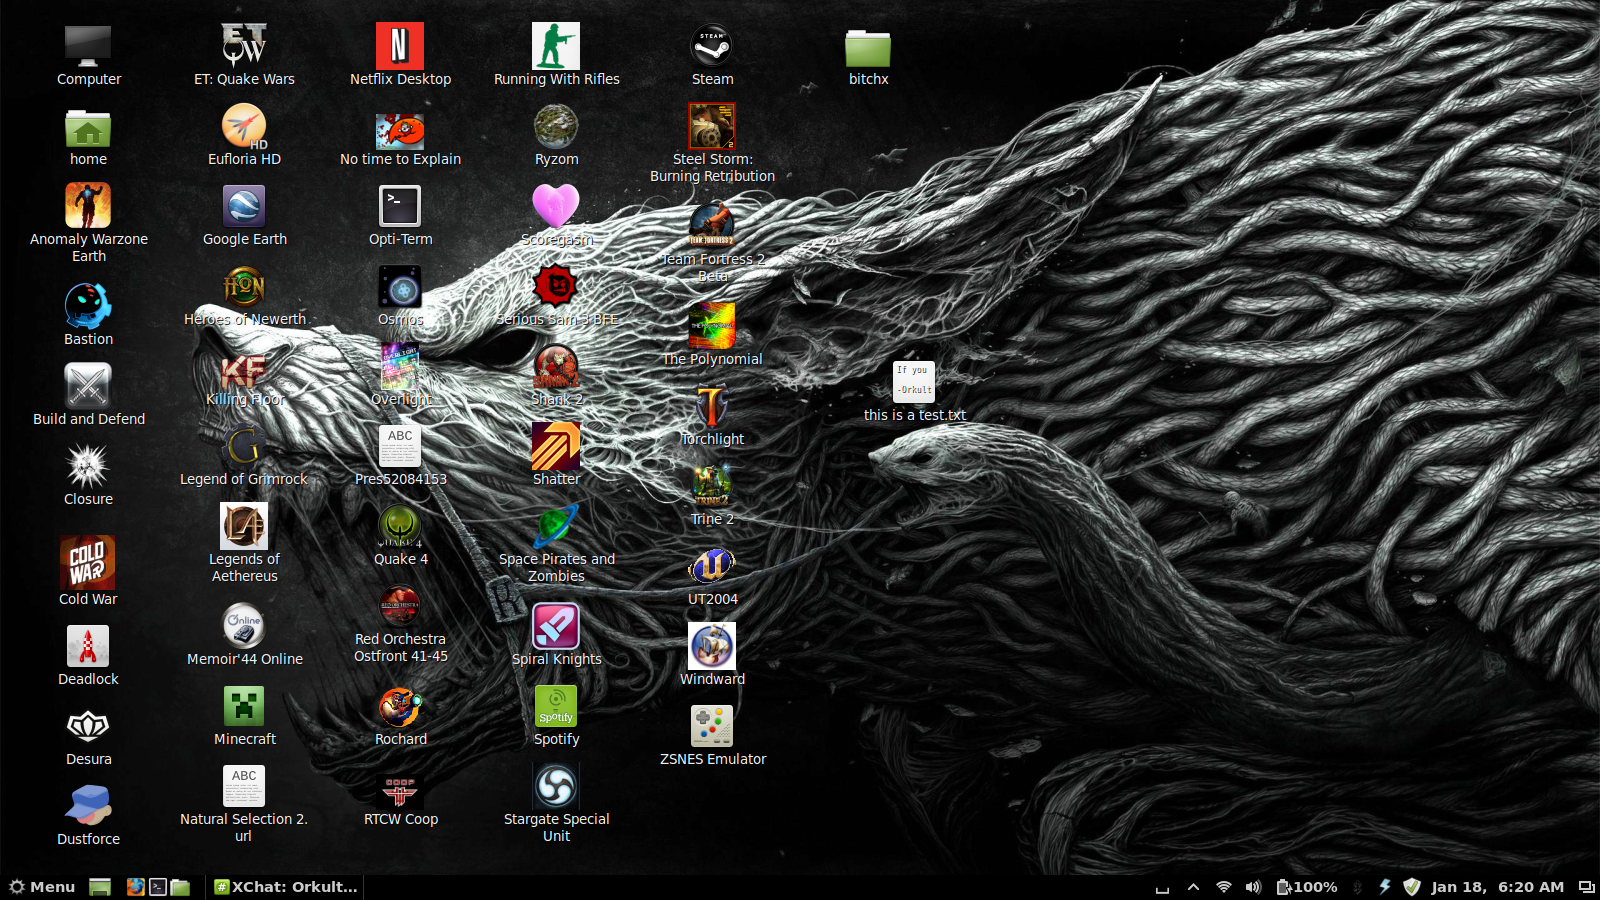Screen dimensions: 1600x900
Task: Open the home folder icon
Action: pos(88,128)
